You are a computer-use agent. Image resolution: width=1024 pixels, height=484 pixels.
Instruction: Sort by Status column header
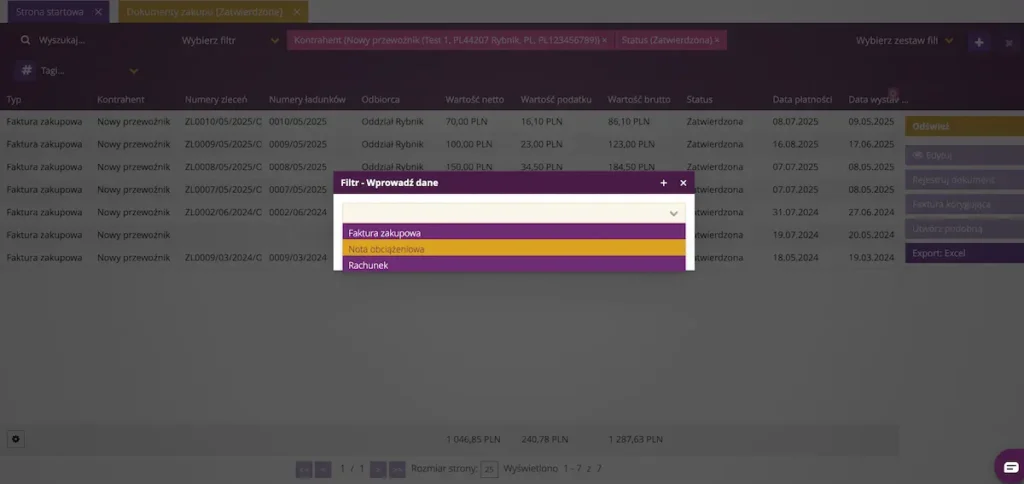[x=699, y=100]
